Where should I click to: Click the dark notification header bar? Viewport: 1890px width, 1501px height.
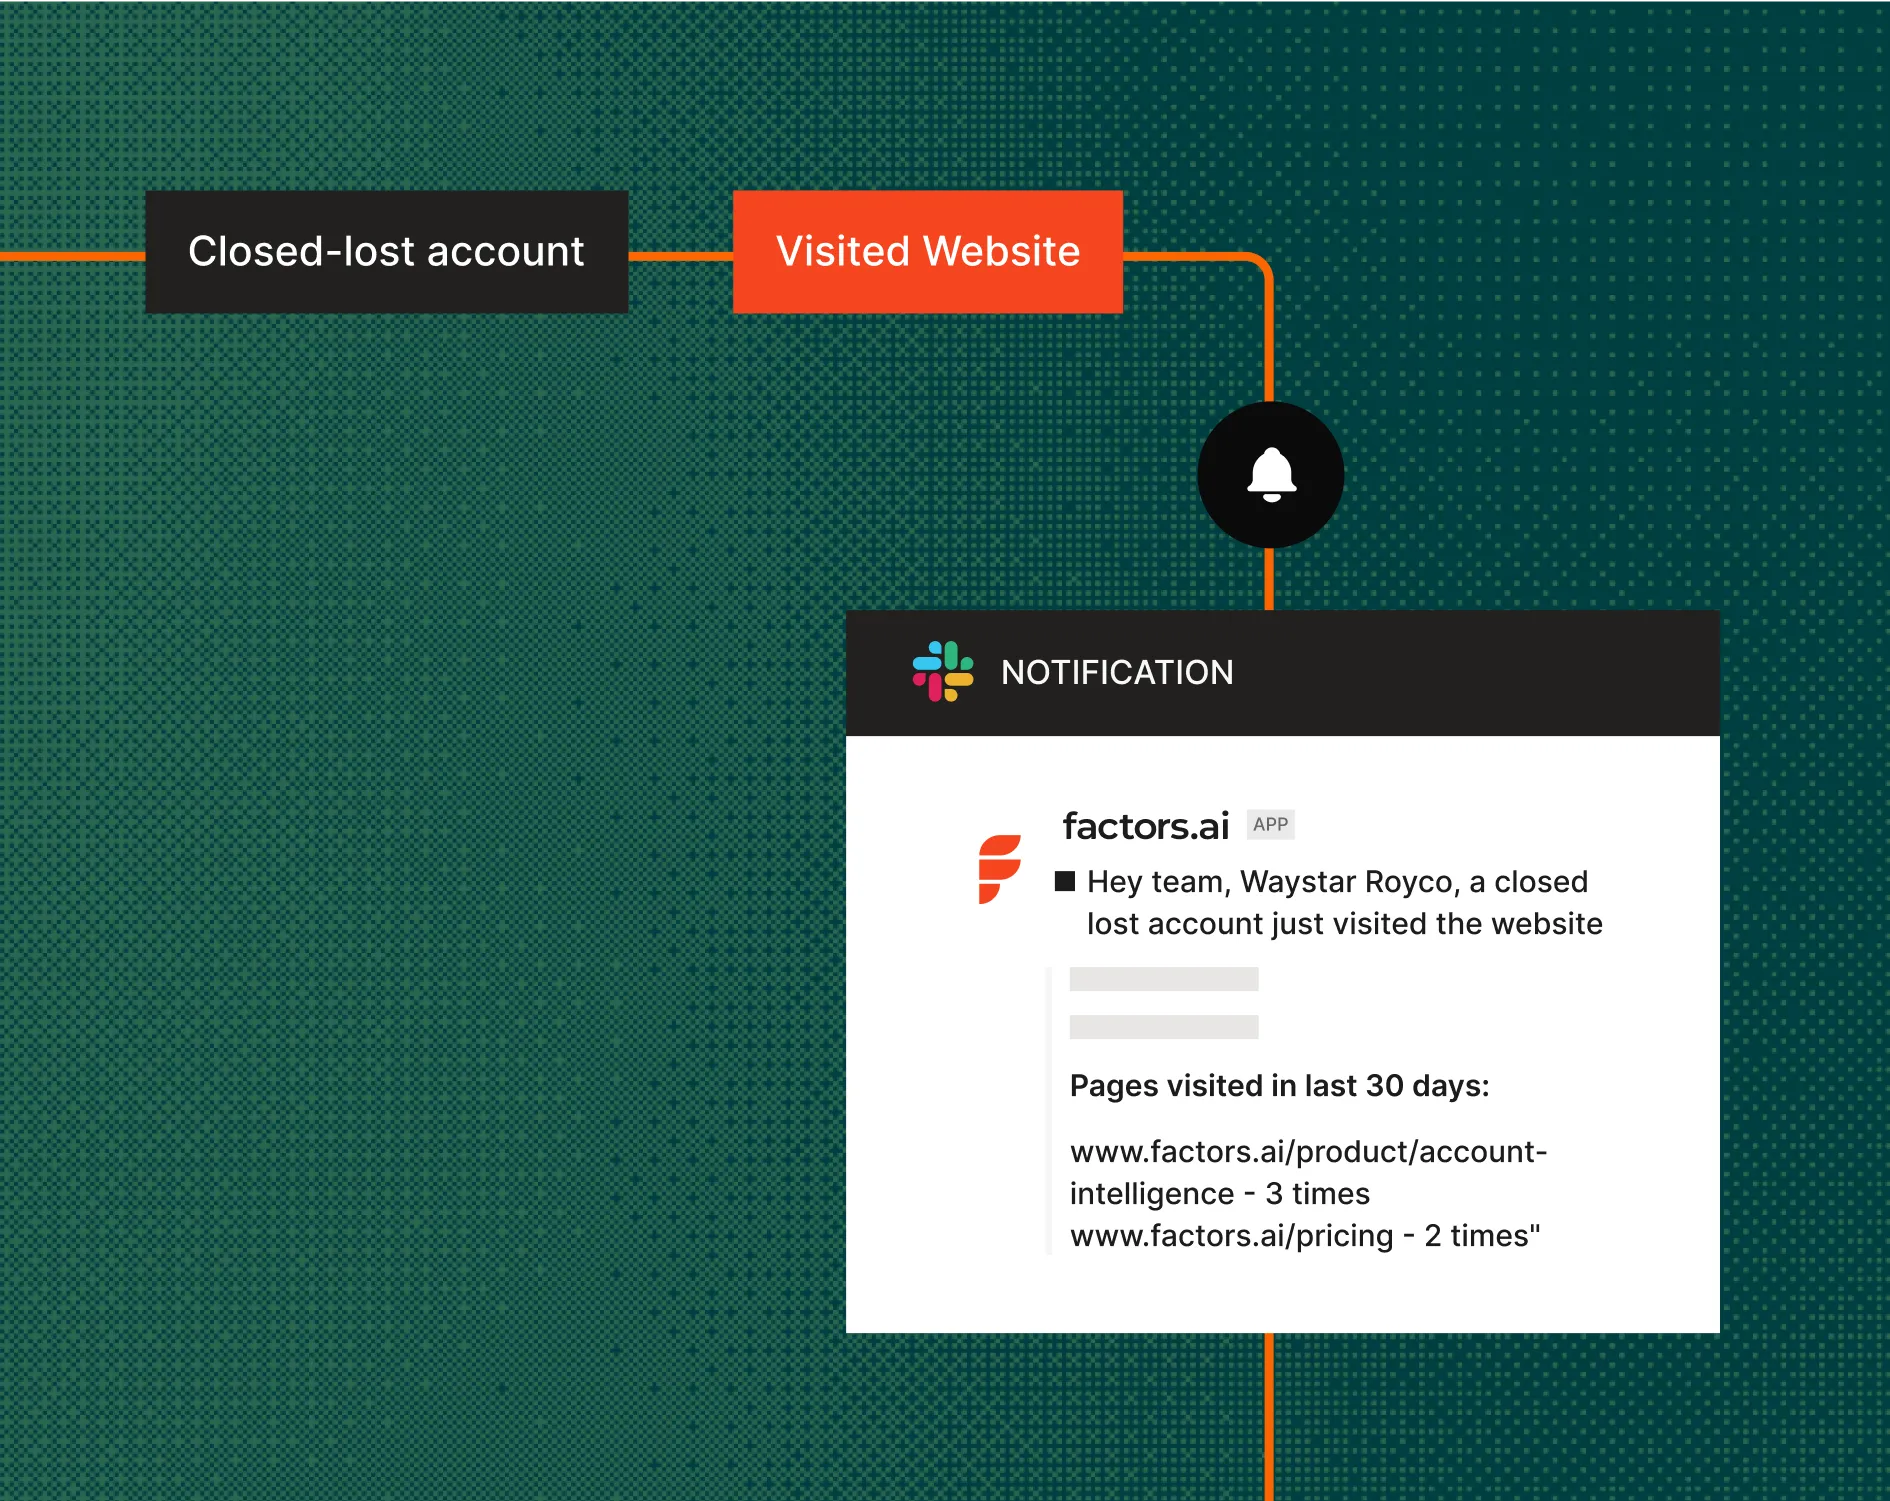tap(1282, 673)
